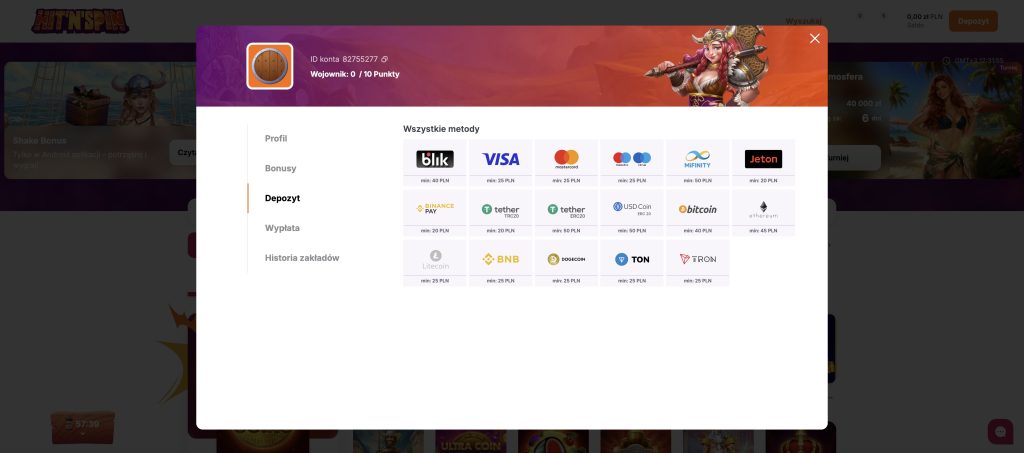Select MiFinity deposit method
Screen dimensions: 1024x453
(x=697, y=163)
